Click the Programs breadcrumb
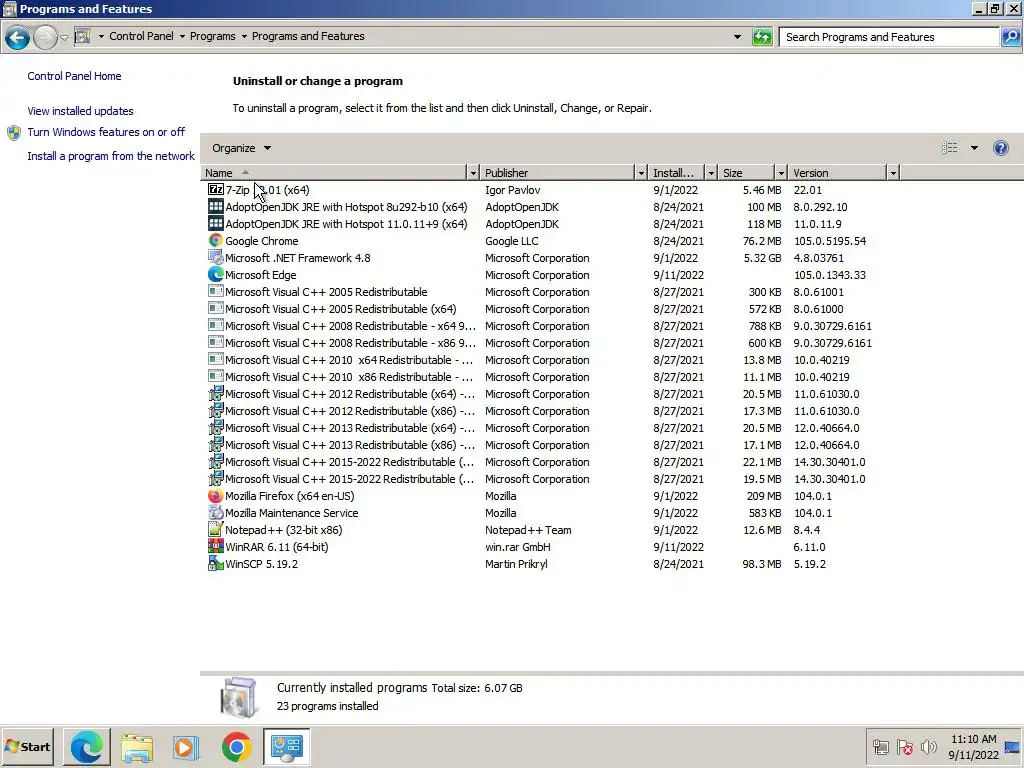The height and width of the screenshot is (768, 1024). 212,36
